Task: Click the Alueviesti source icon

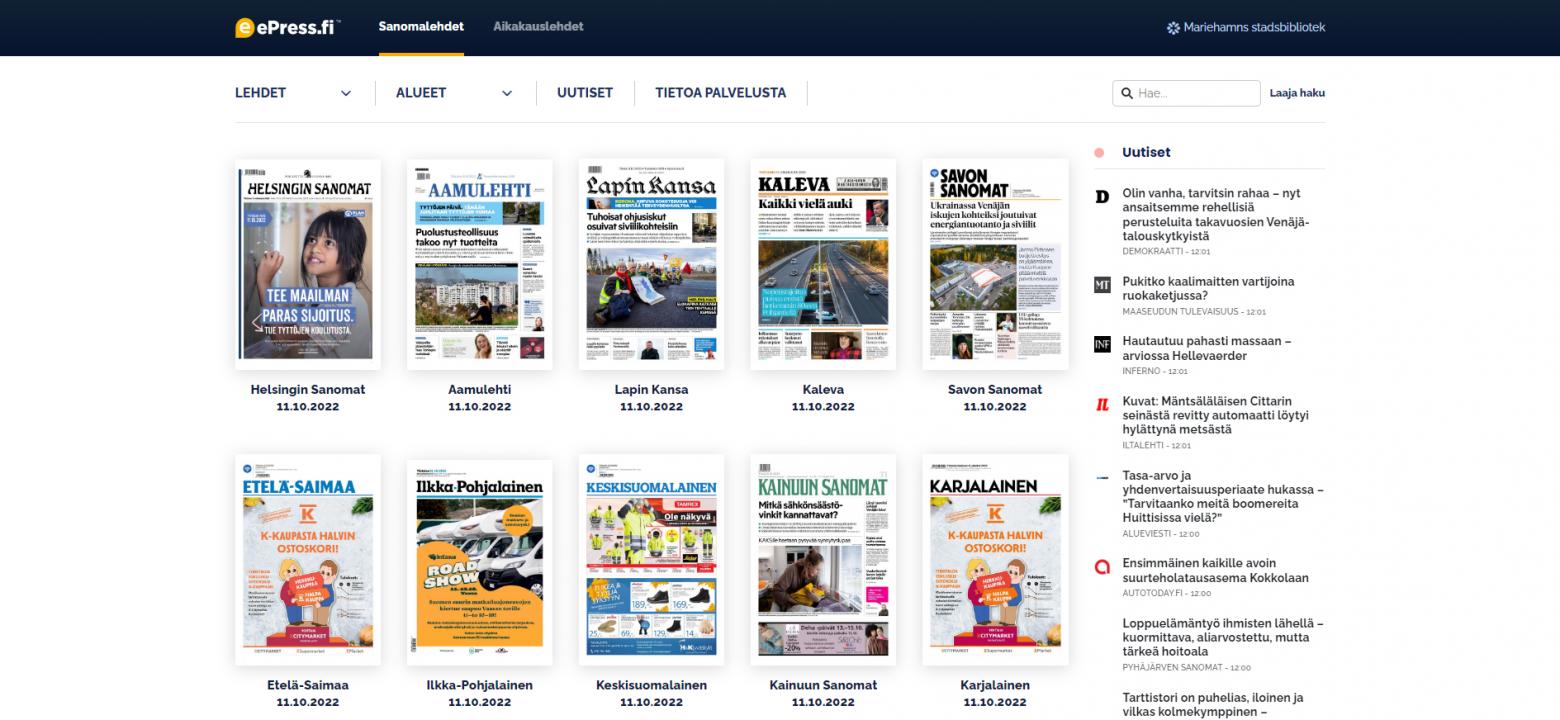Action: pos(1102,478)
